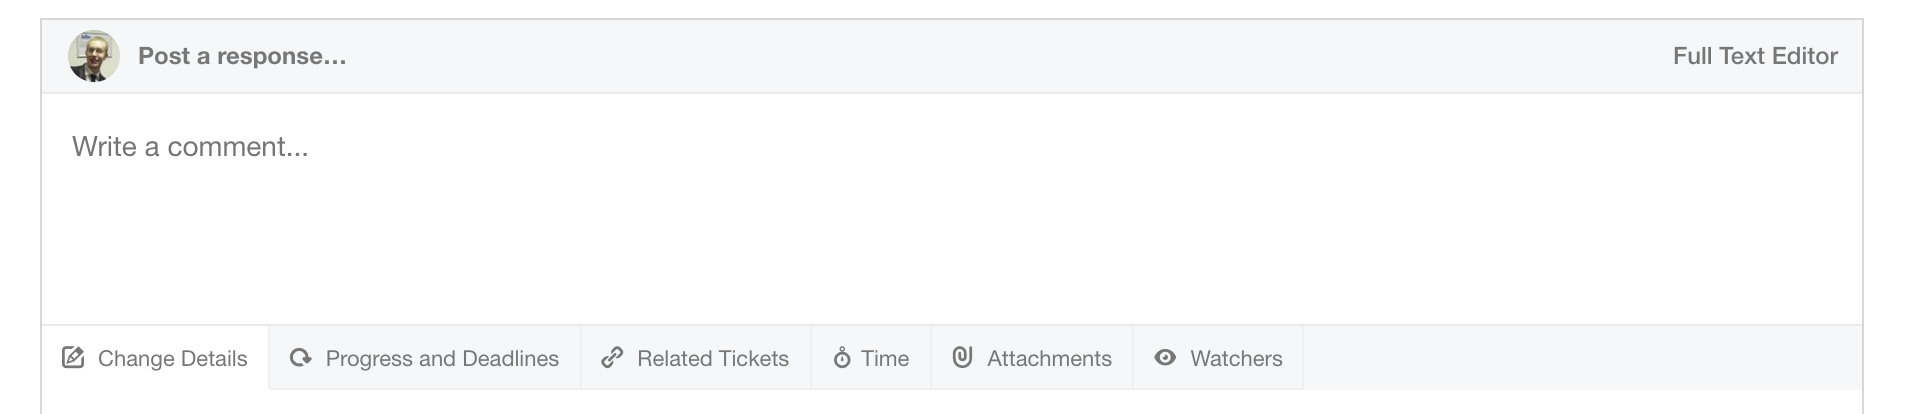Click the circular arrow Progress icon
The height and width of the screenshot is (414, 1908).
(x=300, y=358)
